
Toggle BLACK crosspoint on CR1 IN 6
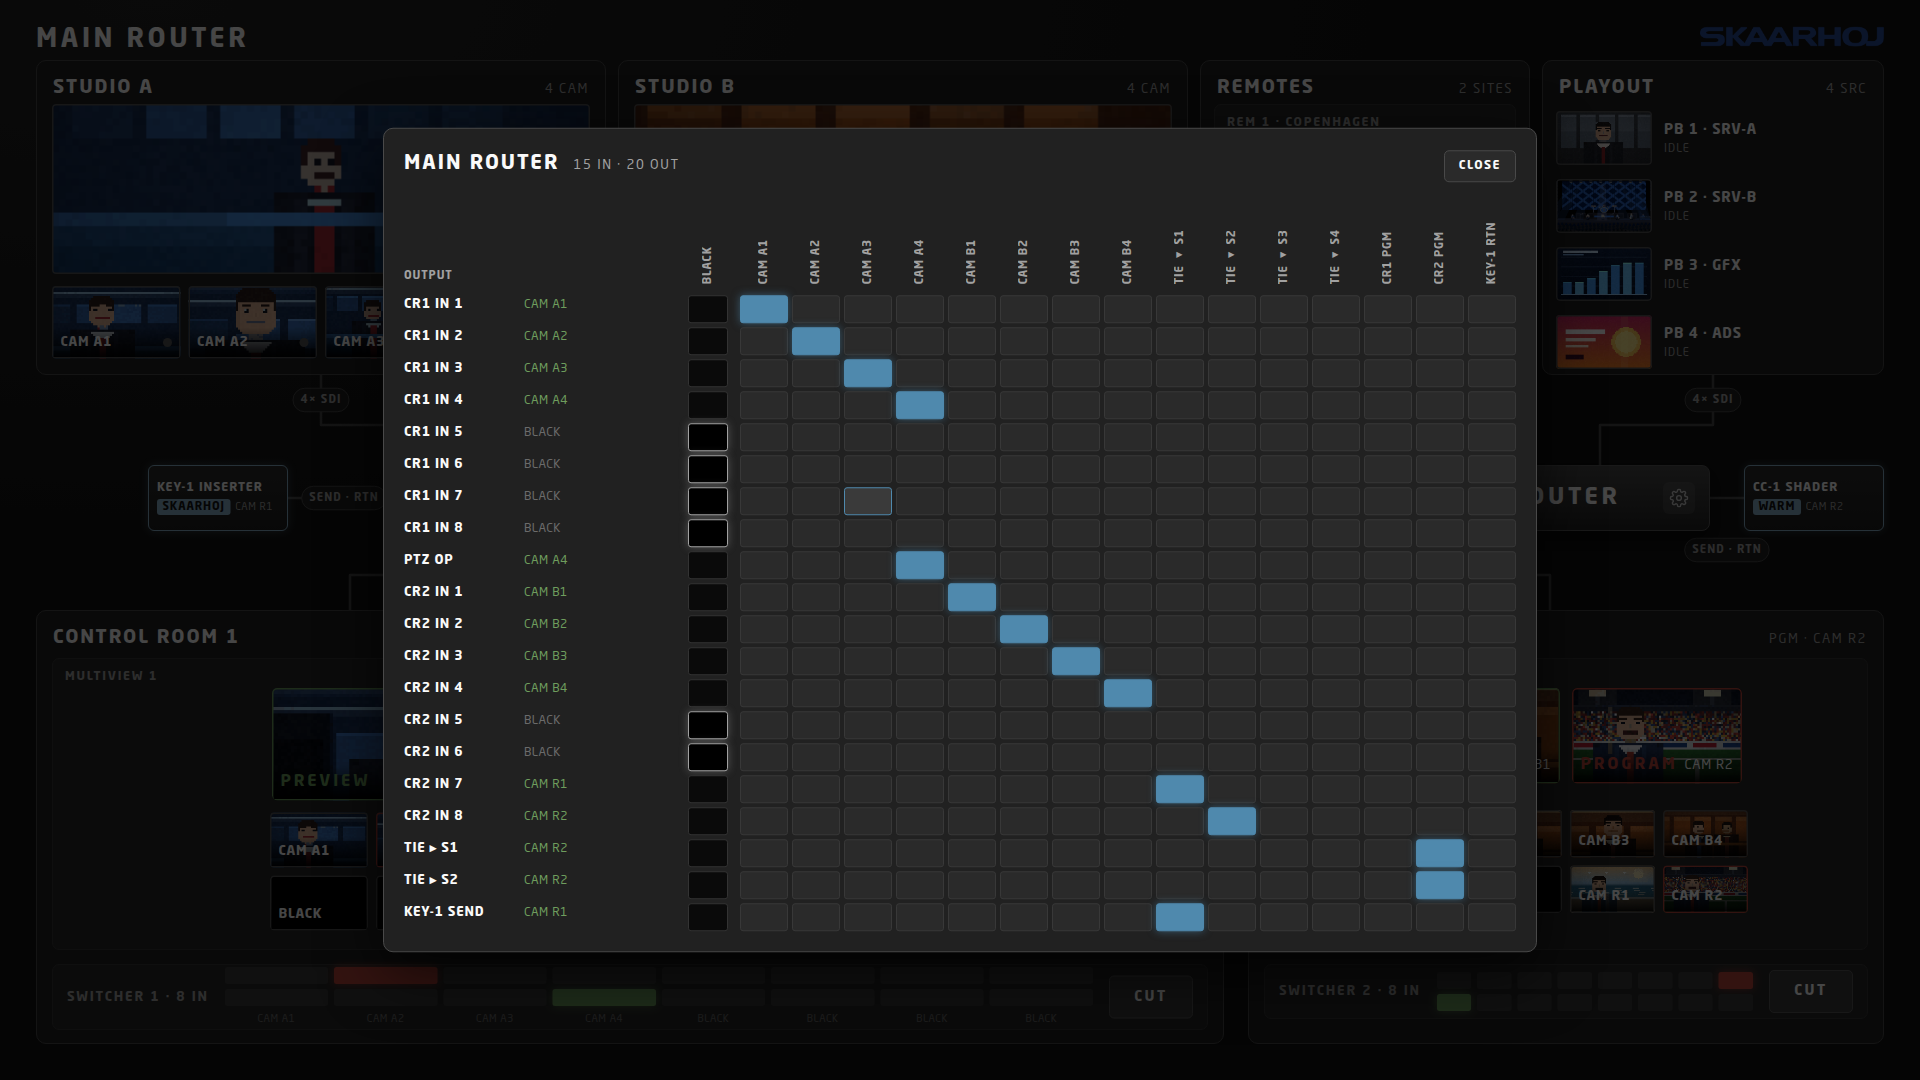coord(708,469)
